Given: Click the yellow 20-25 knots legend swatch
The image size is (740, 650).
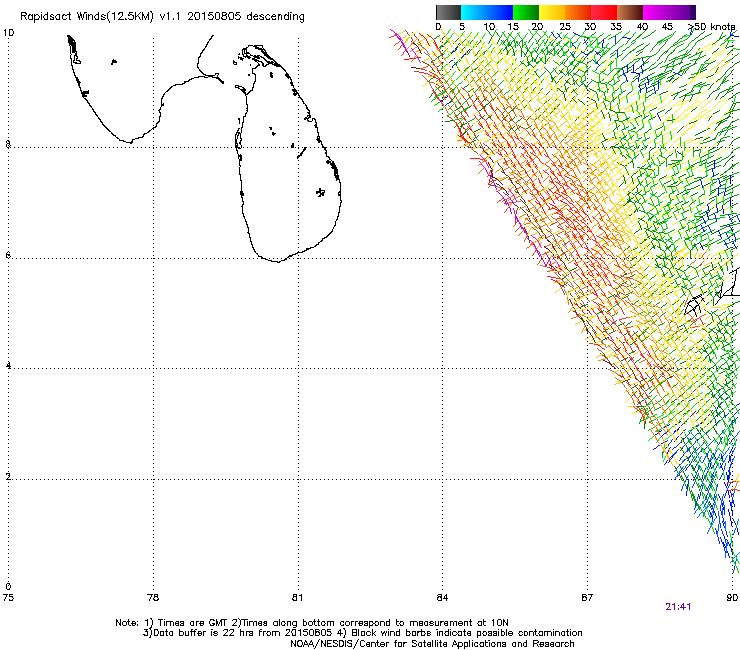Looking at the screenshot, I should point(552,12).
